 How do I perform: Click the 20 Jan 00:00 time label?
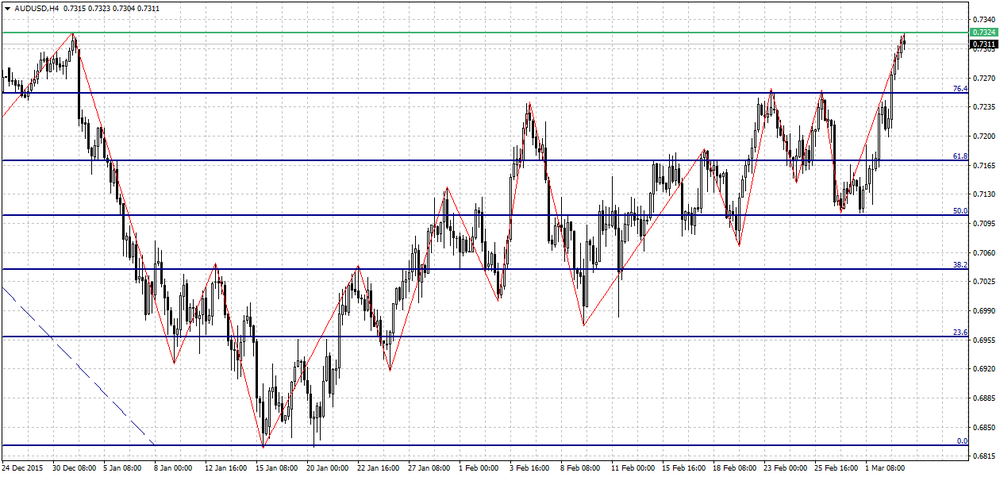pos(328,468)
